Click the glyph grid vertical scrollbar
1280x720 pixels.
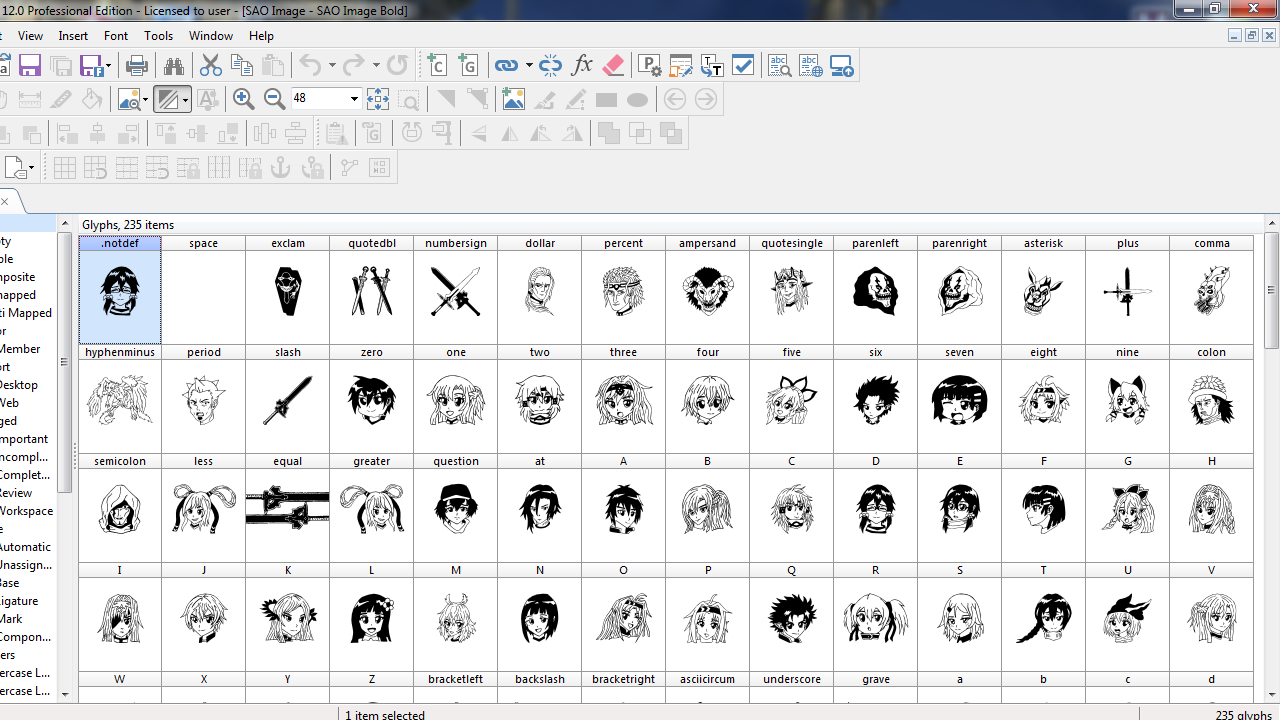(x=1271, y=290)
